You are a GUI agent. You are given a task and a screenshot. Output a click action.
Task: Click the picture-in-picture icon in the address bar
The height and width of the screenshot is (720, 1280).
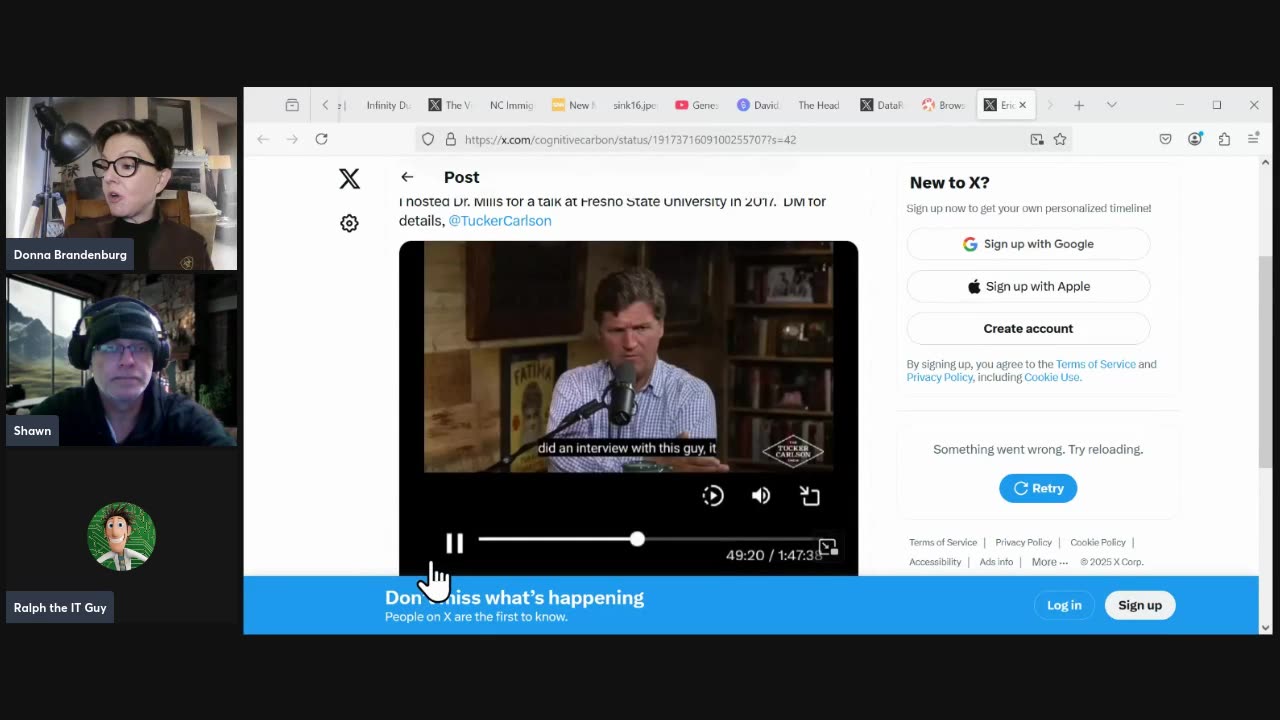pos(1037,139)
